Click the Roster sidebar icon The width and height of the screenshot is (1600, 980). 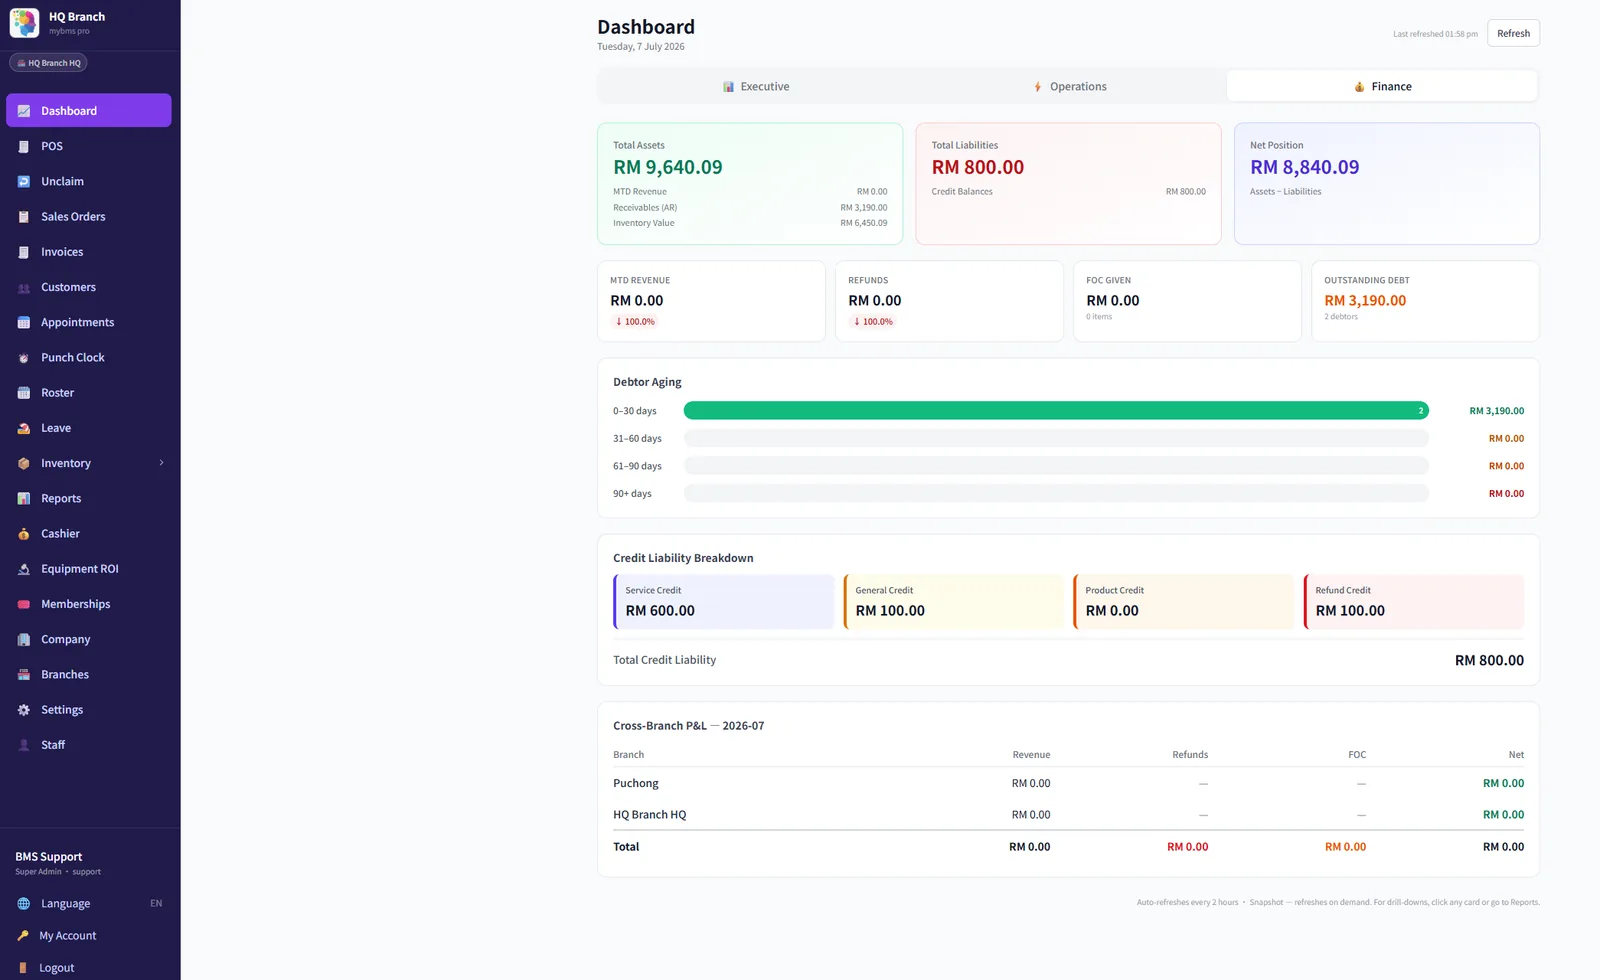point(24,393)
